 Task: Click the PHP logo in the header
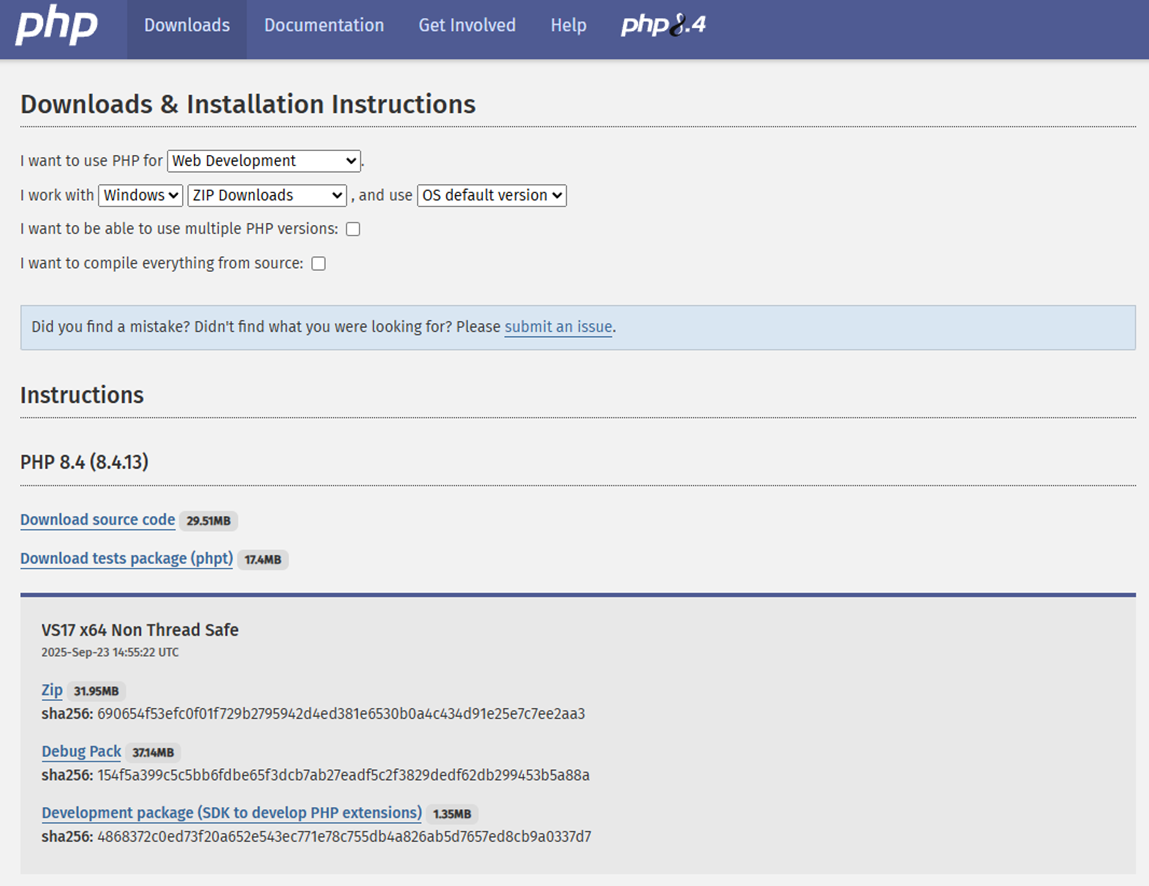tap(56, 26)
